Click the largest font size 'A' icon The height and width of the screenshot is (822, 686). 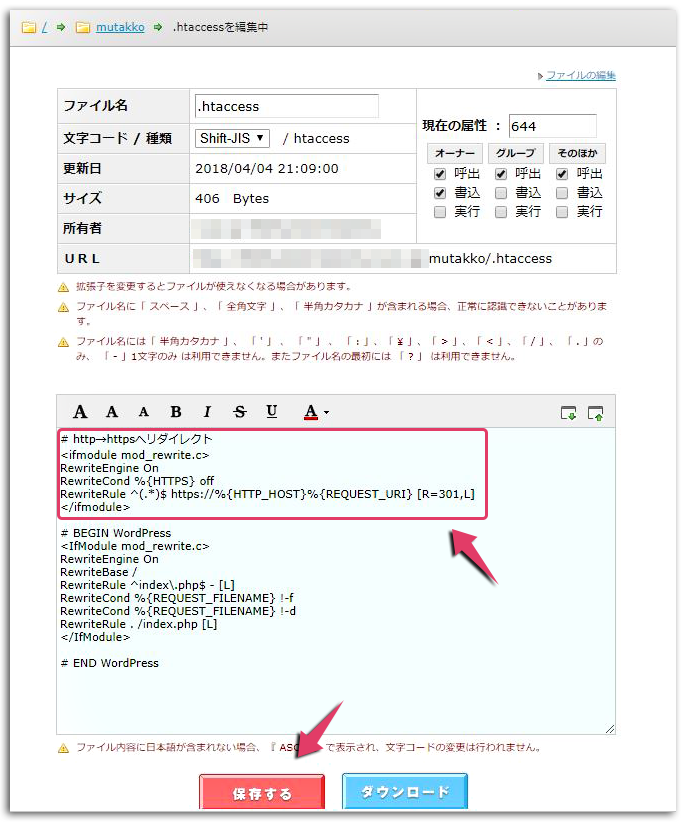pyautogui.click(x=81, y=412)
